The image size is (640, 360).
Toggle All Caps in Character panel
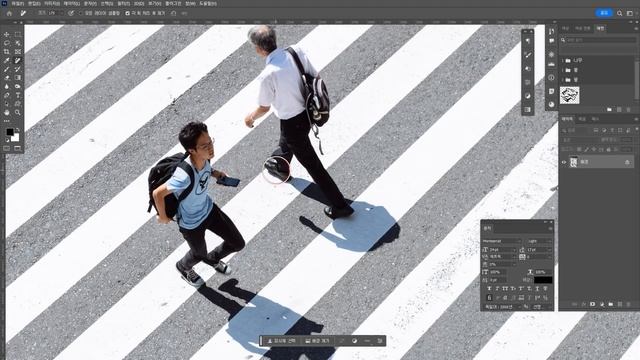505,289
